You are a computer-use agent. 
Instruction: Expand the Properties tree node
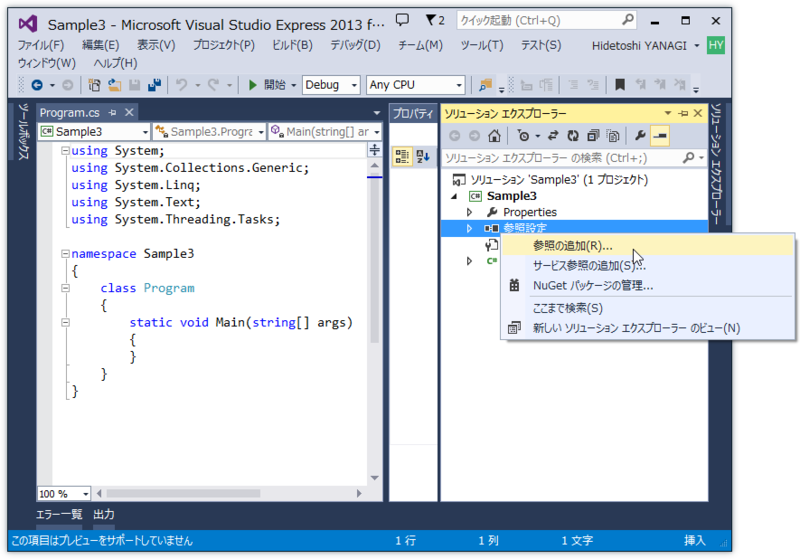(469, 212)
